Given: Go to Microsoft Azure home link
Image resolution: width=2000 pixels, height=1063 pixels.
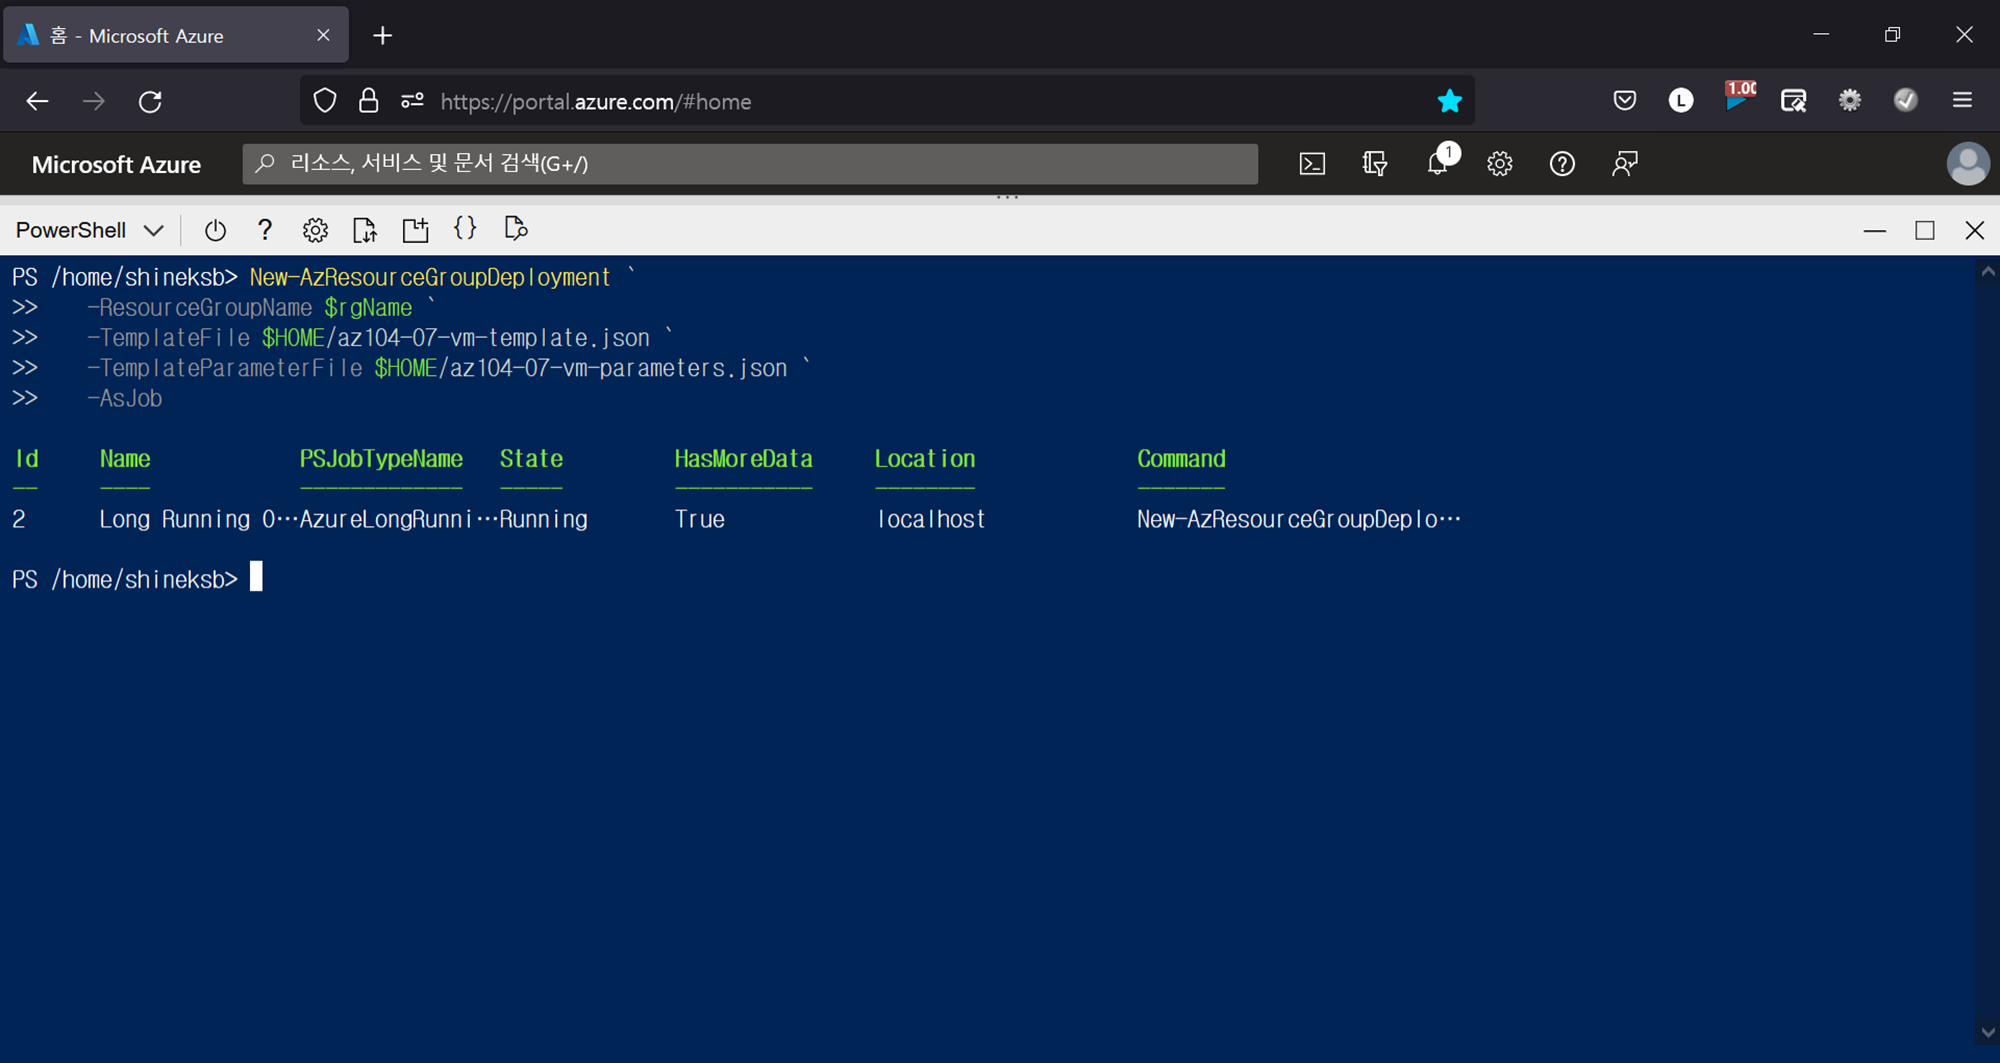Looking at the screenshot, I should tap(116, 165).
